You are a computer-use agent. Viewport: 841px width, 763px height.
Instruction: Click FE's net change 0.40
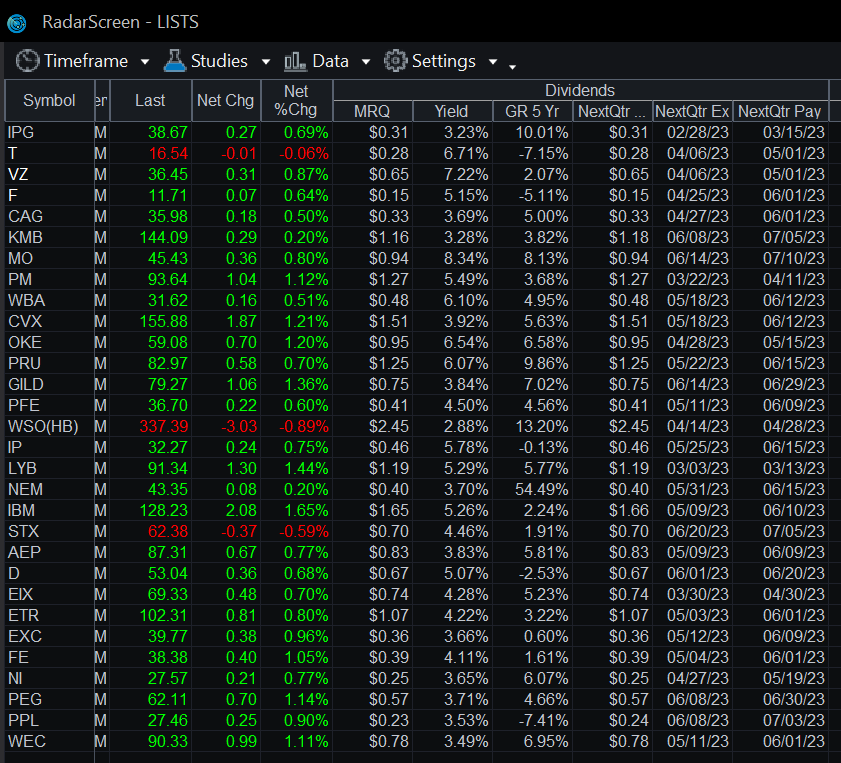pyautogui.click(x=241, y=657)
